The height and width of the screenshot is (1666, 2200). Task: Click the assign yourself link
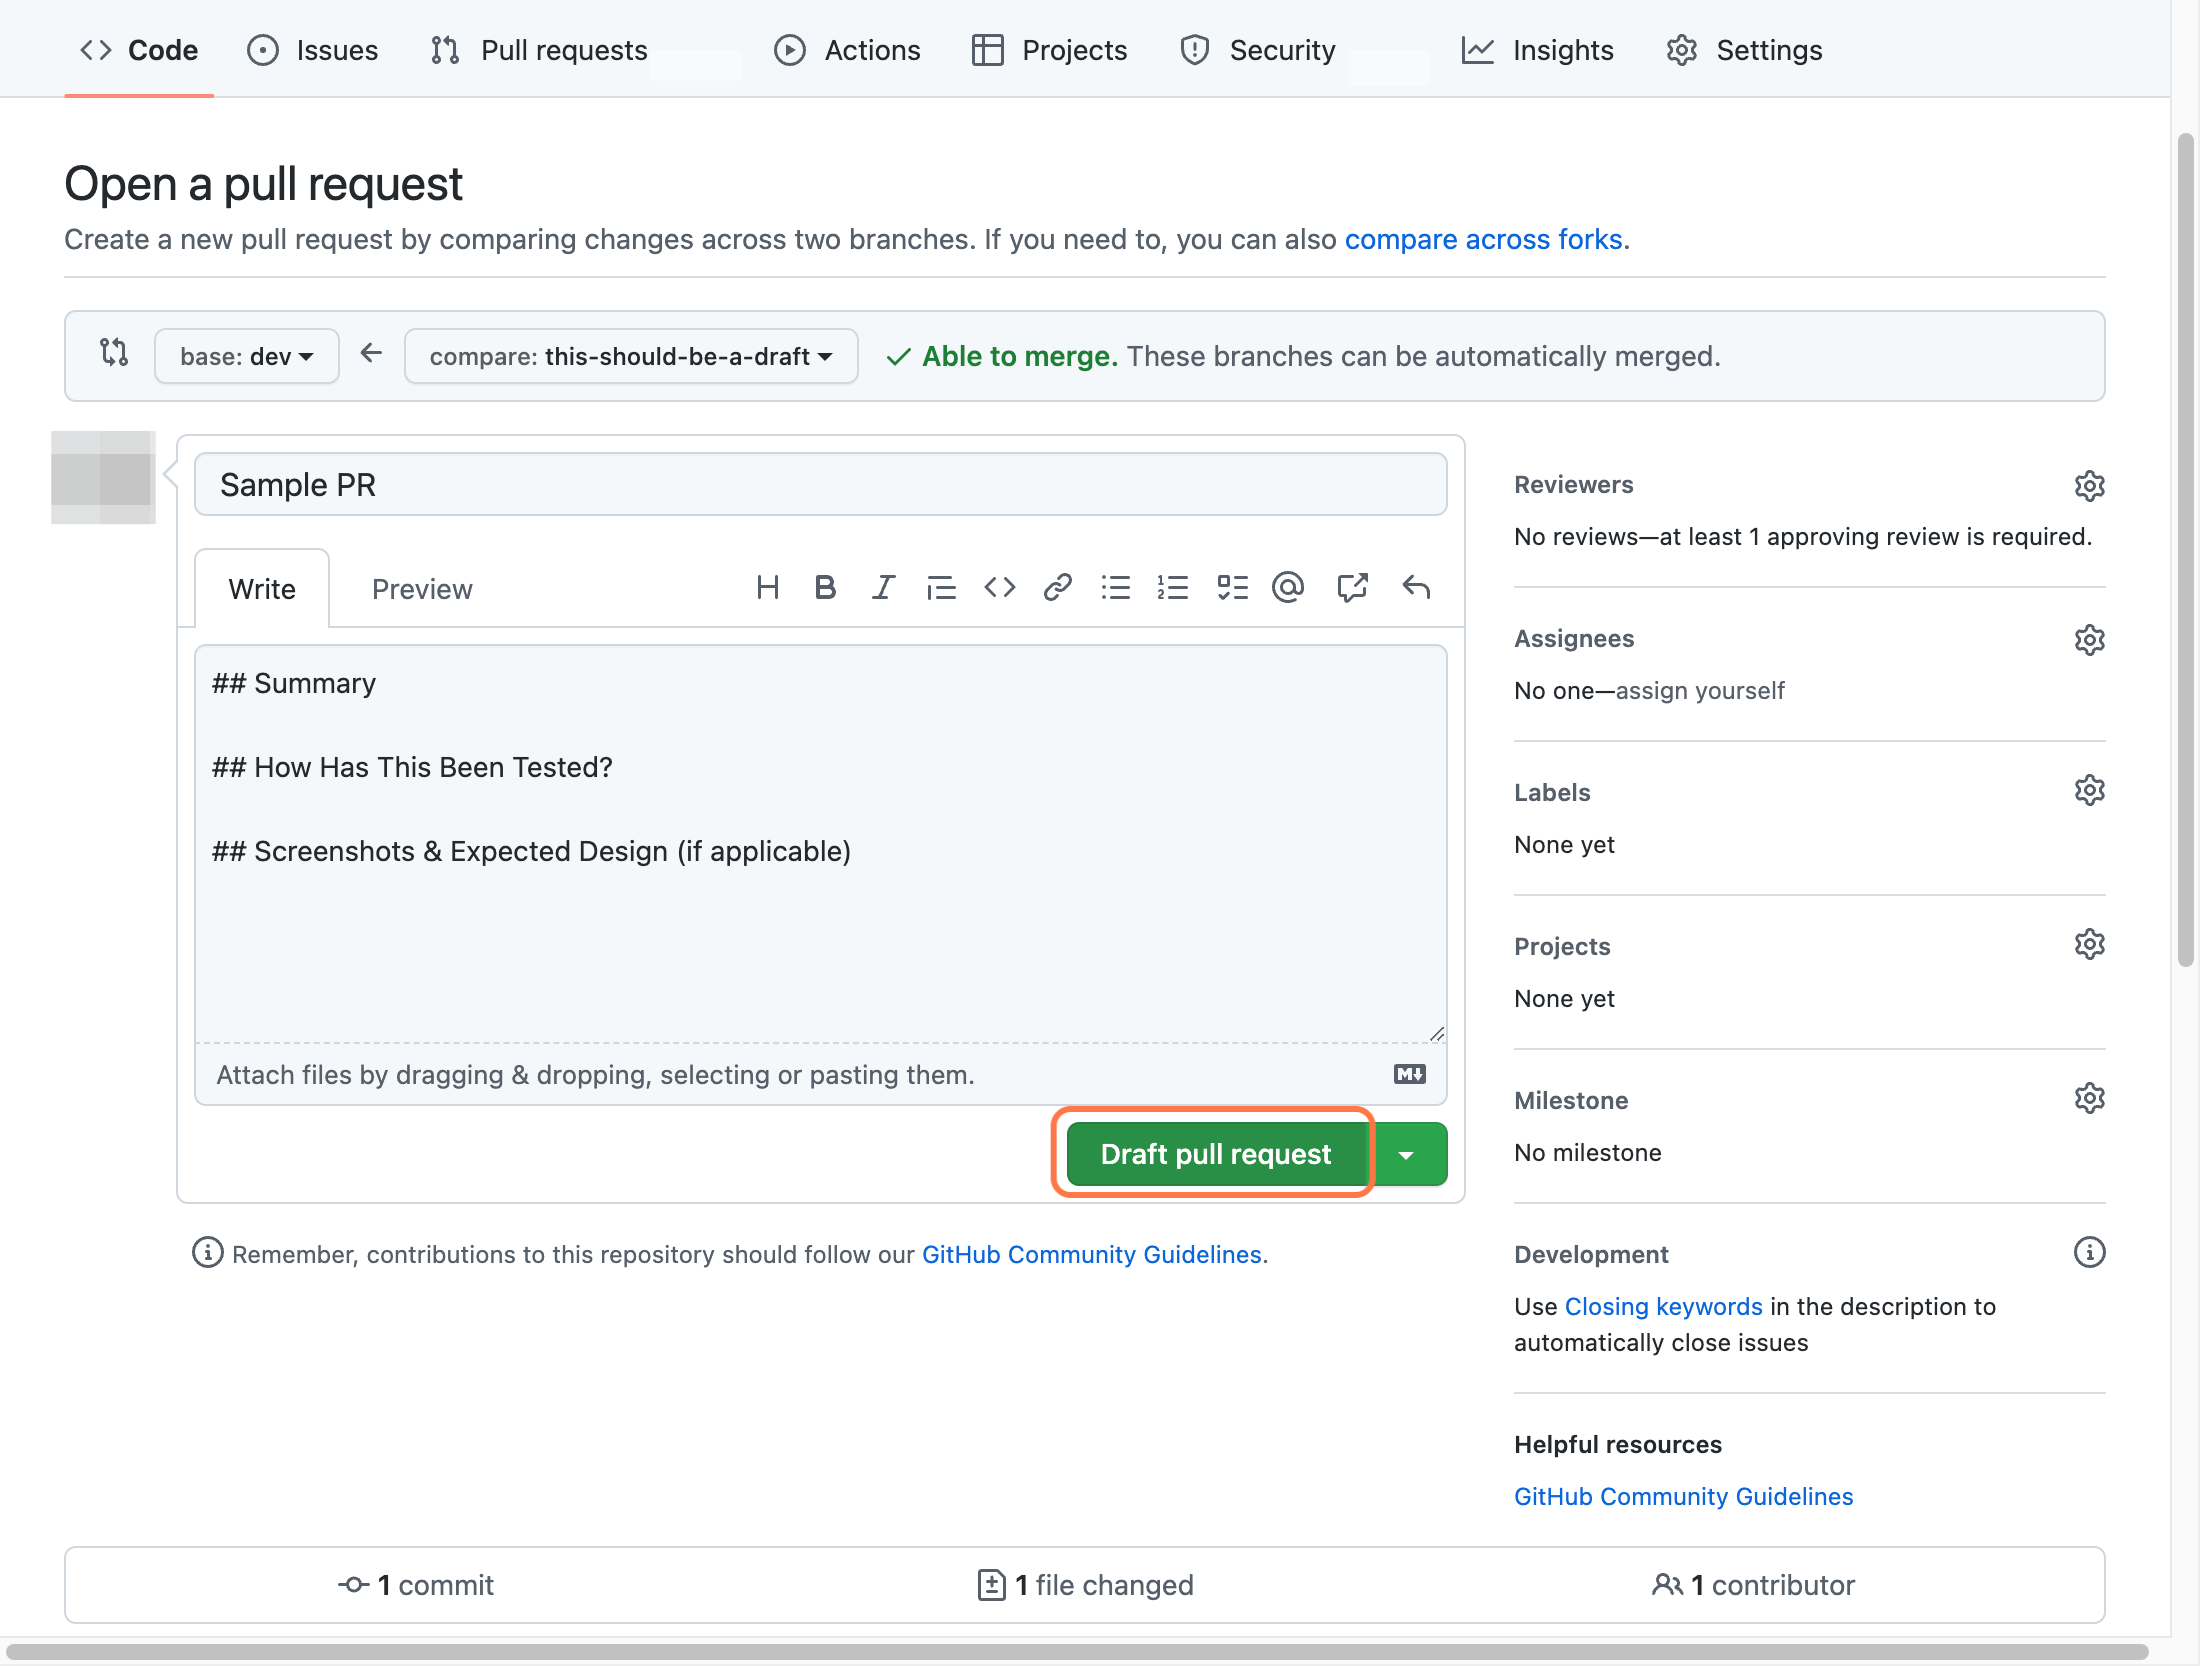pyautogui.click(x=1700, y=691)
